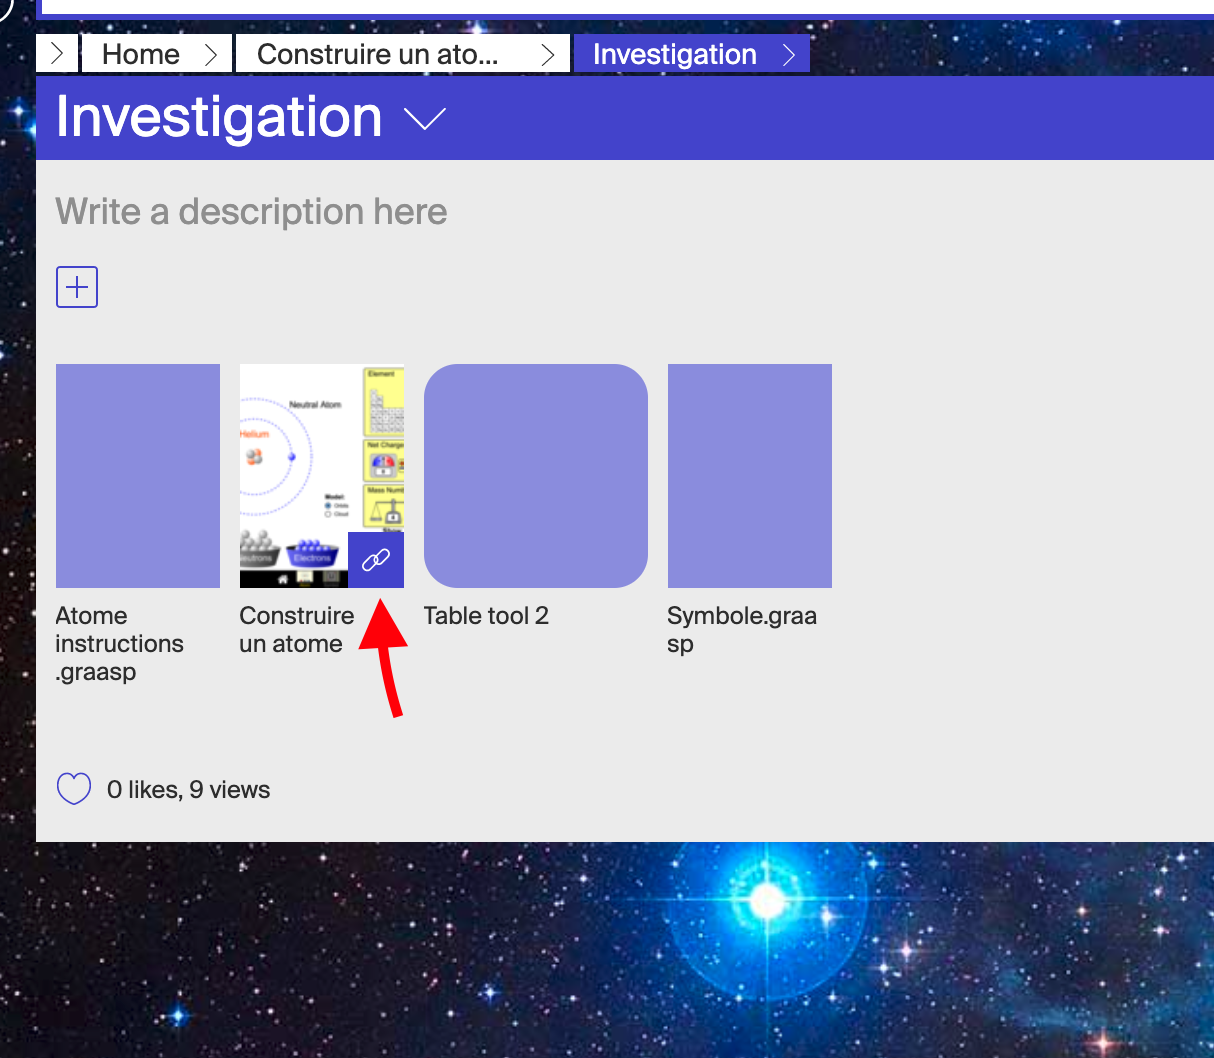The height and width of the screenshot is (1058, 1214).
Task: Click the Write a description here field
Action: click(x=251, y=211)
